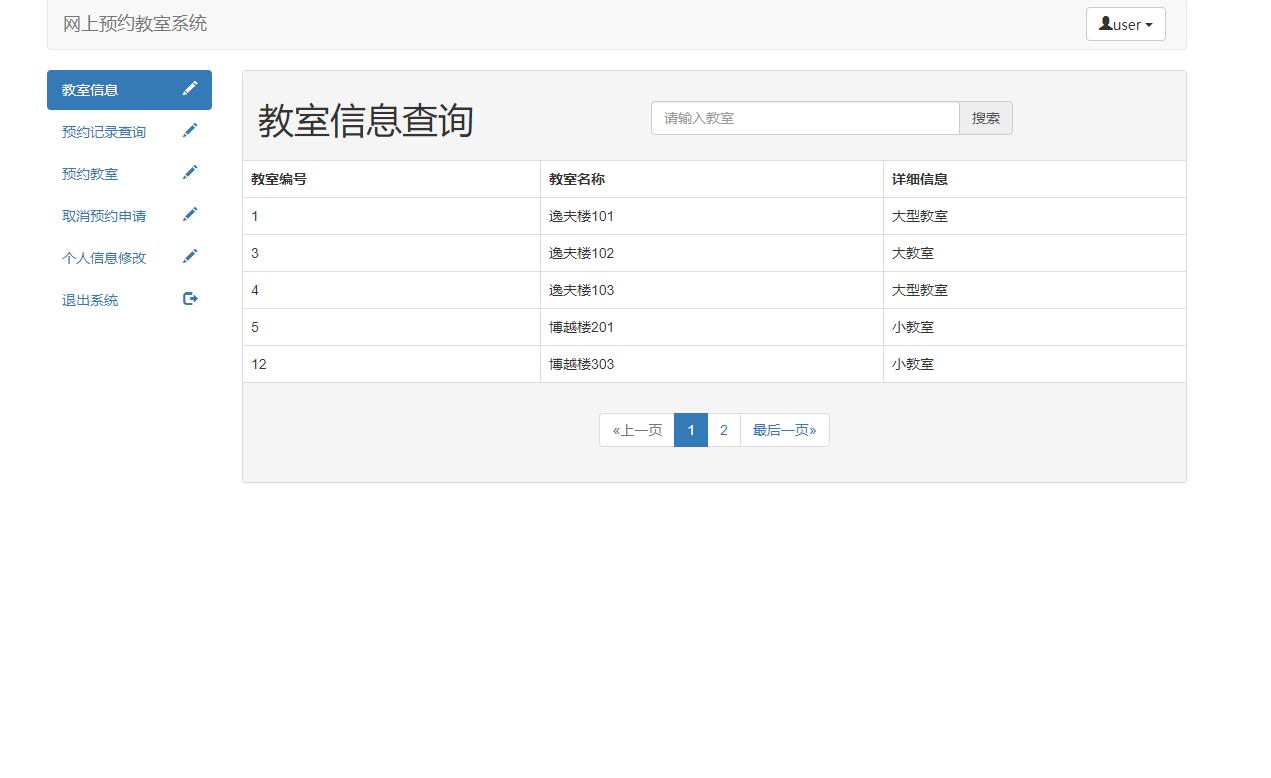Click 最后一页» to jump to last page
The height and width of the screenshot is (778, 1271).
[784, 429]
